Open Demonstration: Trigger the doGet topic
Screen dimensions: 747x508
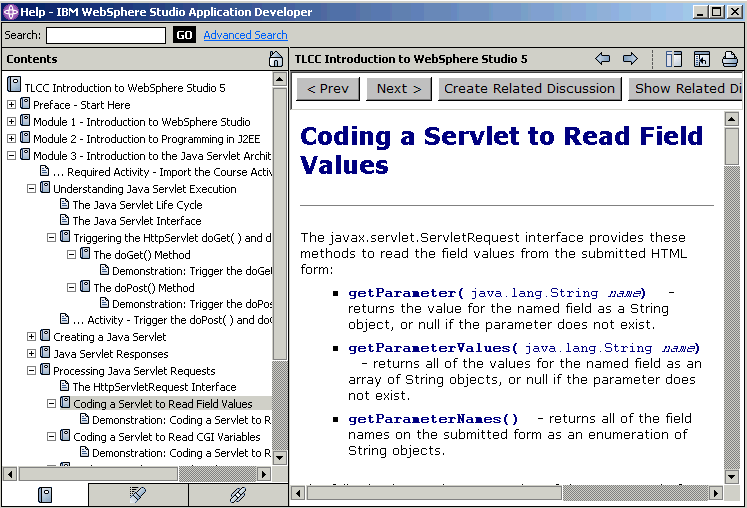(x=192, y=271)
